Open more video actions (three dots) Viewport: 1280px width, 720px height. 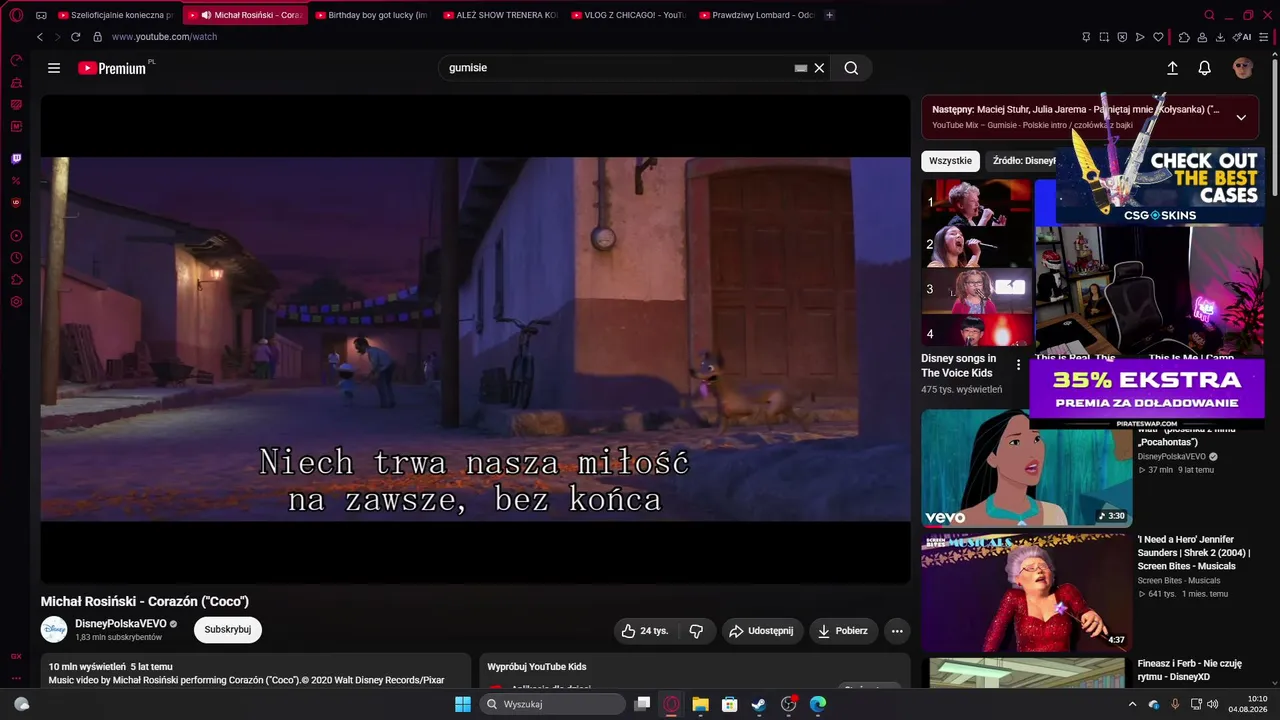pyautogui.click(x=897, y=631)
